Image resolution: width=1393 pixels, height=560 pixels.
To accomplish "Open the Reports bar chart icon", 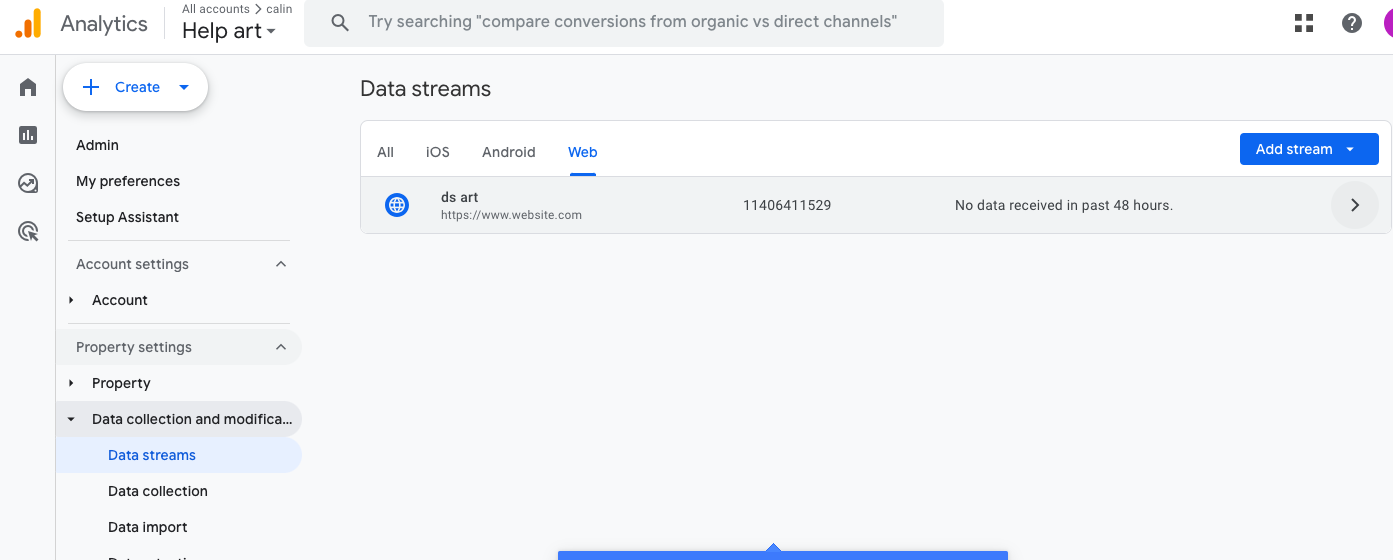I will [x=28, y=135].
